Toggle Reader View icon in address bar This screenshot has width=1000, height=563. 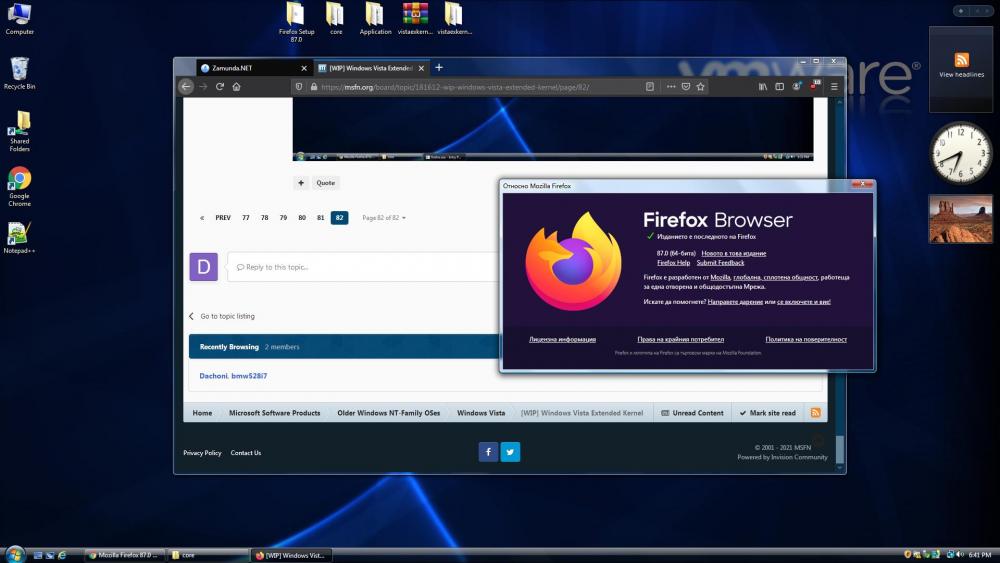650,87
